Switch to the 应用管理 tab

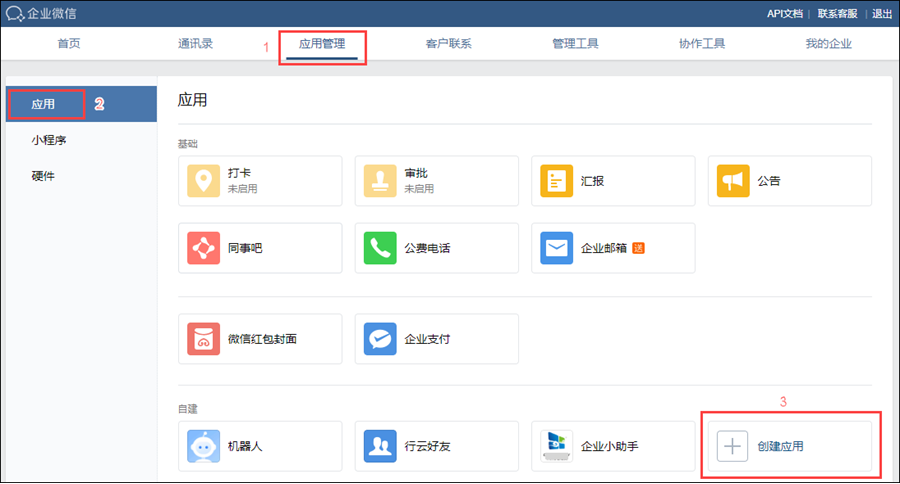pos(322,44)
